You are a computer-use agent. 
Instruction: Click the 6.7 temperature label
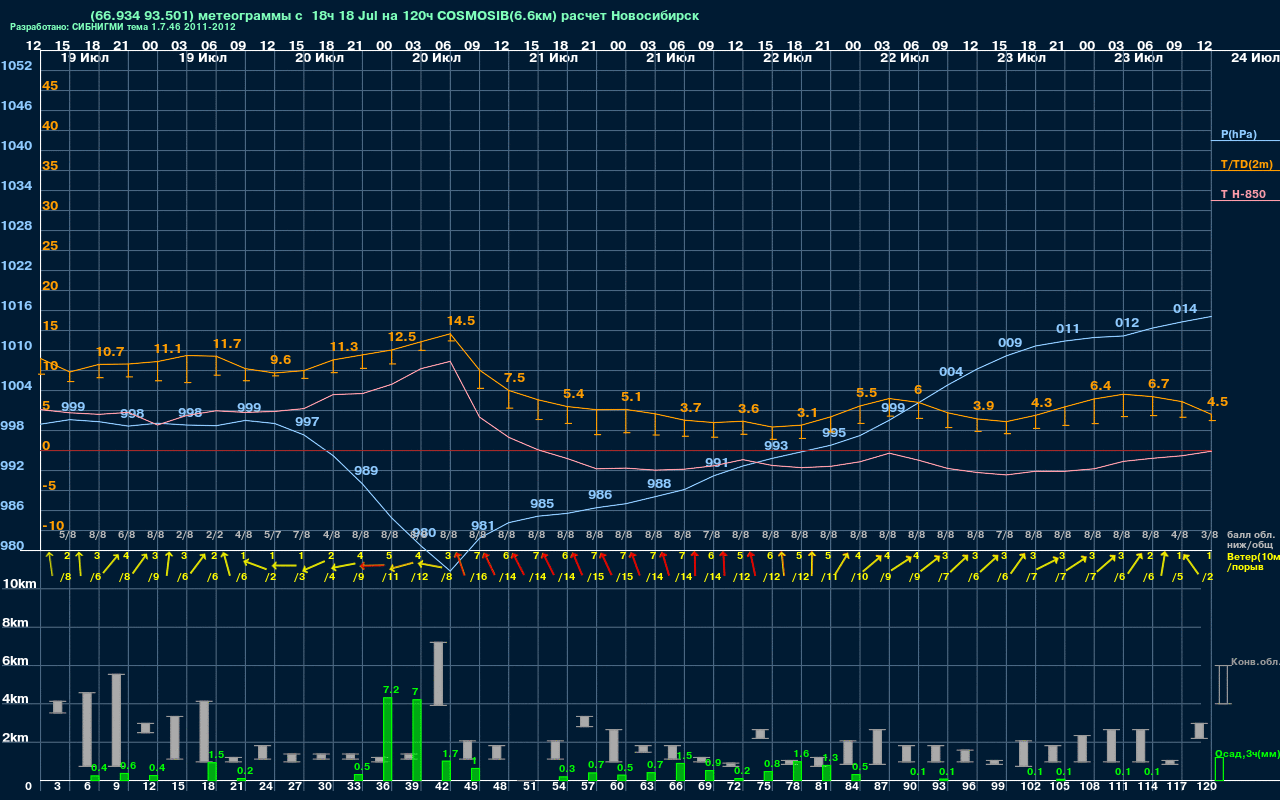click(x=1158, y=384)
